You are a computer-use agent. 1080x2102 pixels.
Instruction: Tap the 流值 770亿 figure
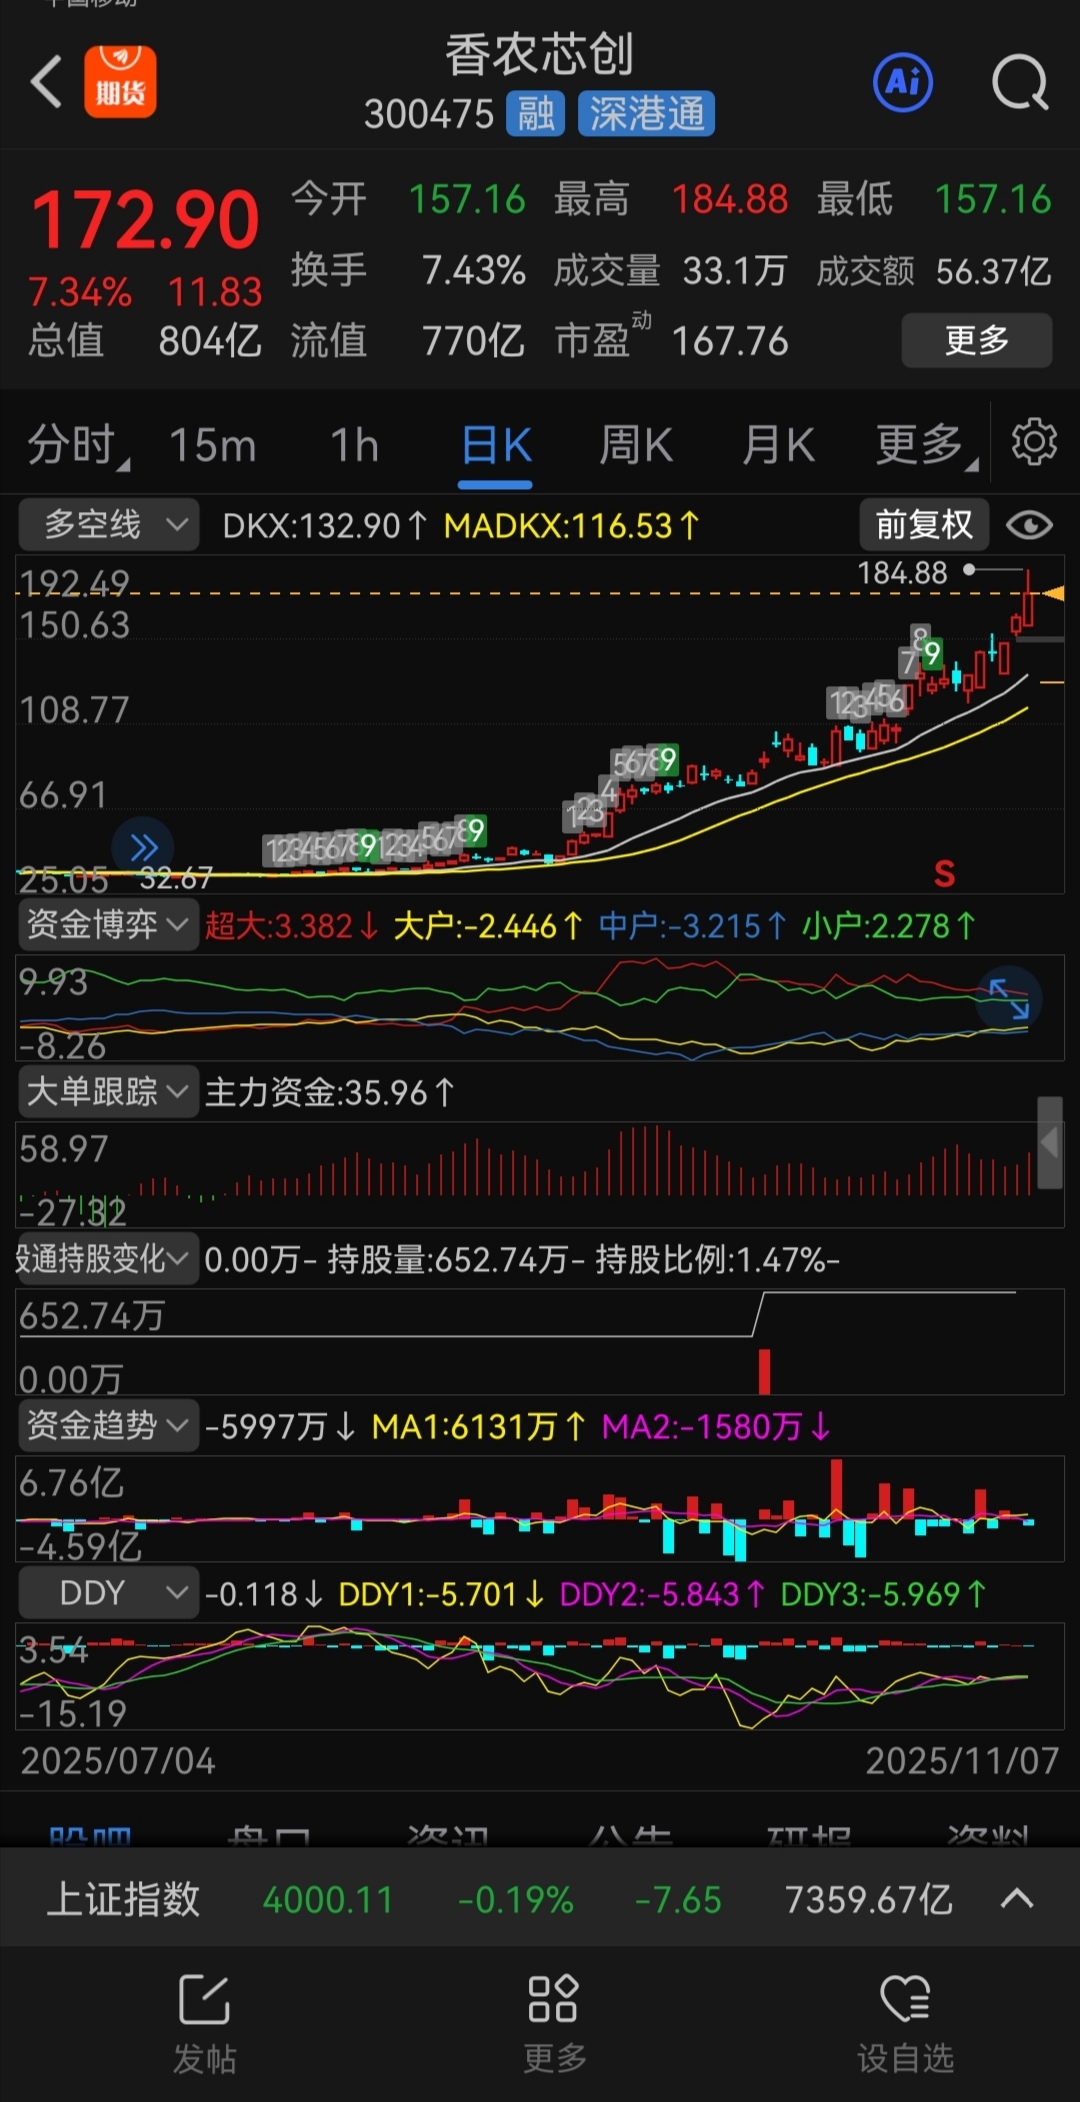(x=408, y=341)
